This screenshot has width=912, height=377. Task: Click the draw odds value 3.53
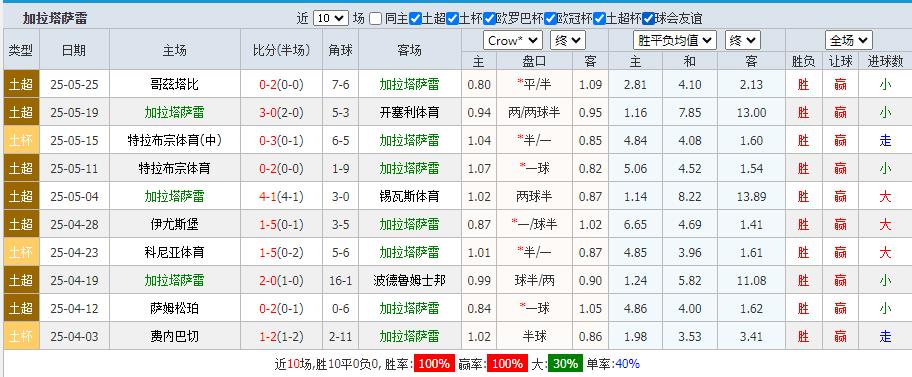tap(690, 336)
